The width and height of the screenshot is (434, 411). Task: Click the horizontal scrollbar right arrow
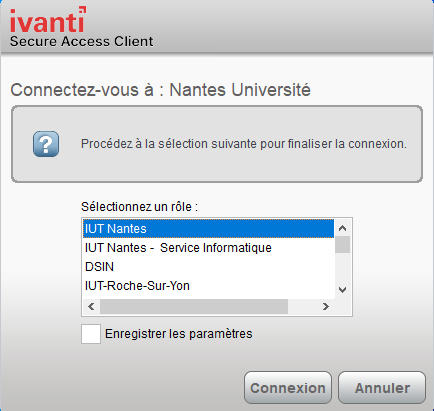coord(326,306)
